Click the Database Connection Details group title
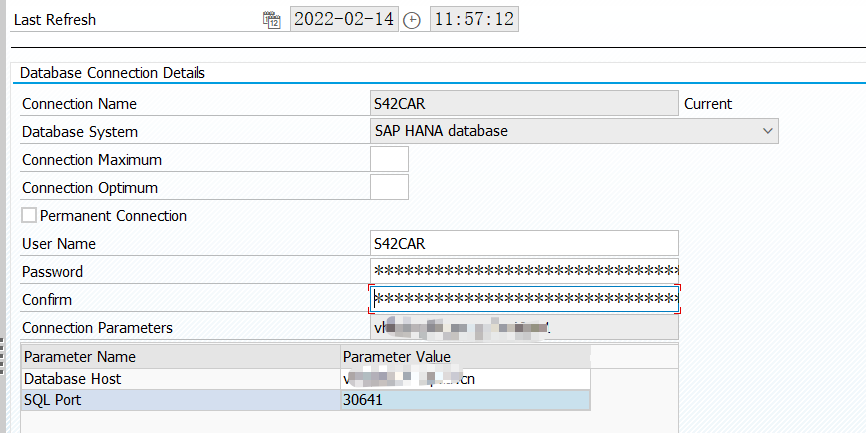This screenshot has width=866, height=433. (x=112, y=73)
